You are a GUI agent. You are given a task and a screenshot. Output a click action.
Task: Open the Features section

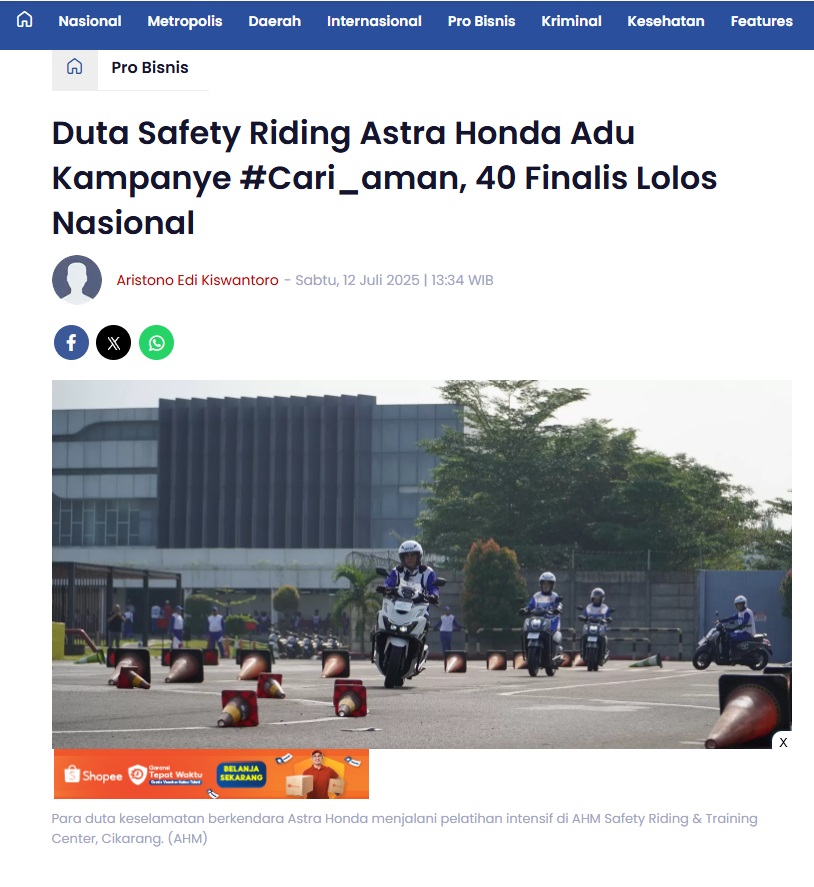[761, 21]
